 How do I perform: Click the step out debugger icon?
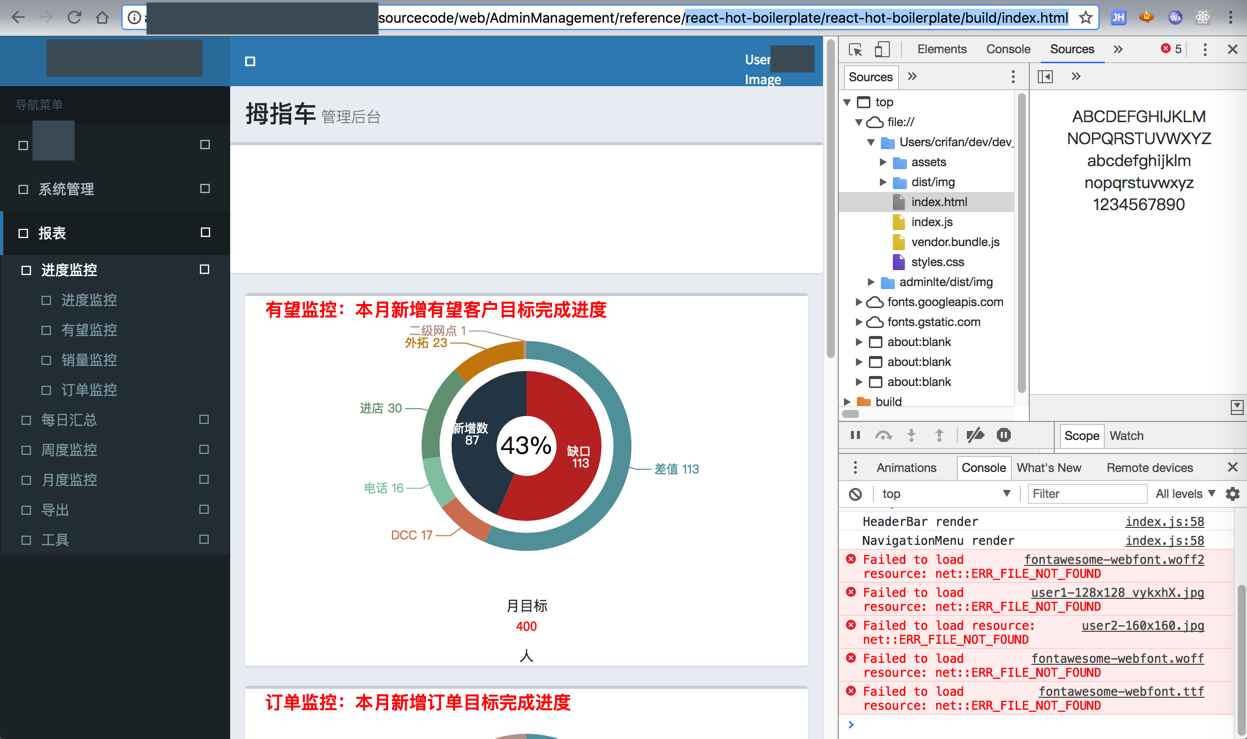(x=939, y=435)
